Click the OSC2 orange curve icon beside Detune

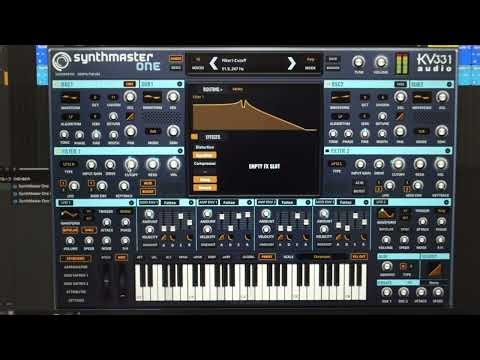400,117
